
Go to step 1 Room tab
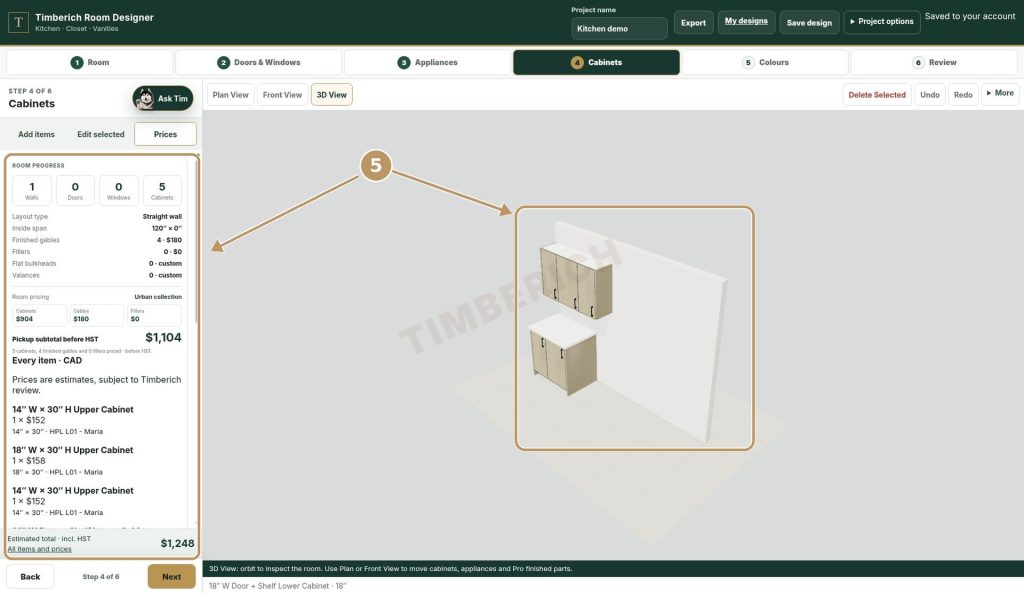coord(89,63)
